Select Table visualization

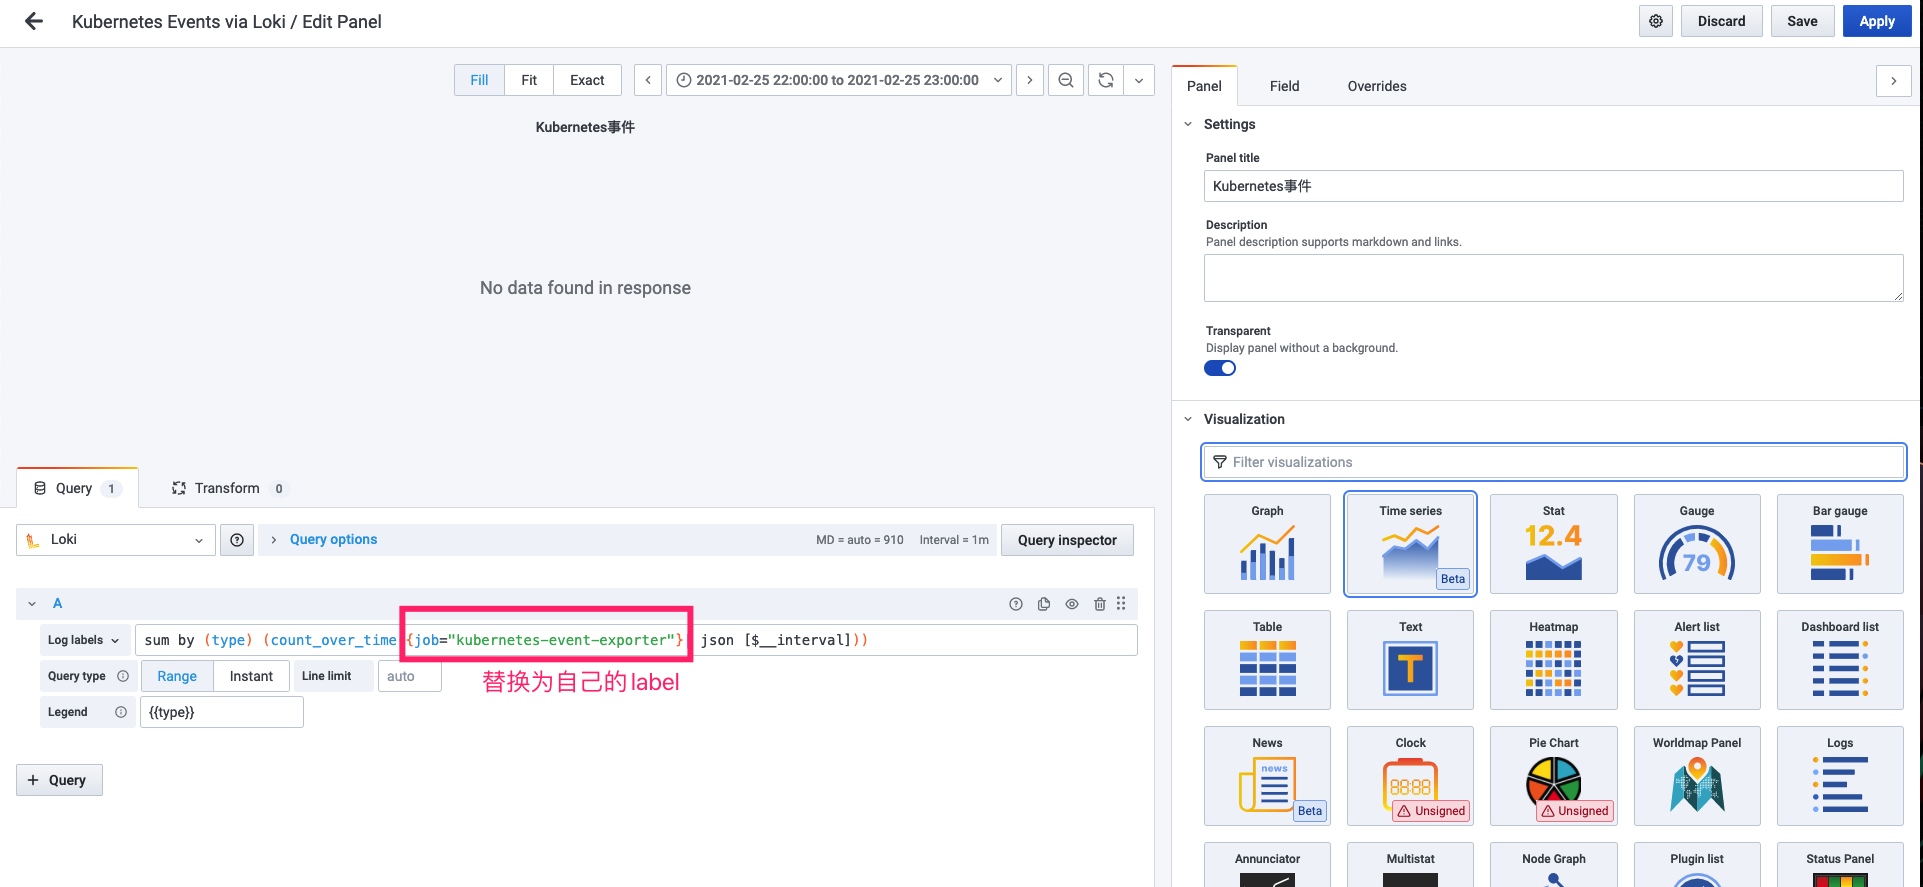point(1267,660)
